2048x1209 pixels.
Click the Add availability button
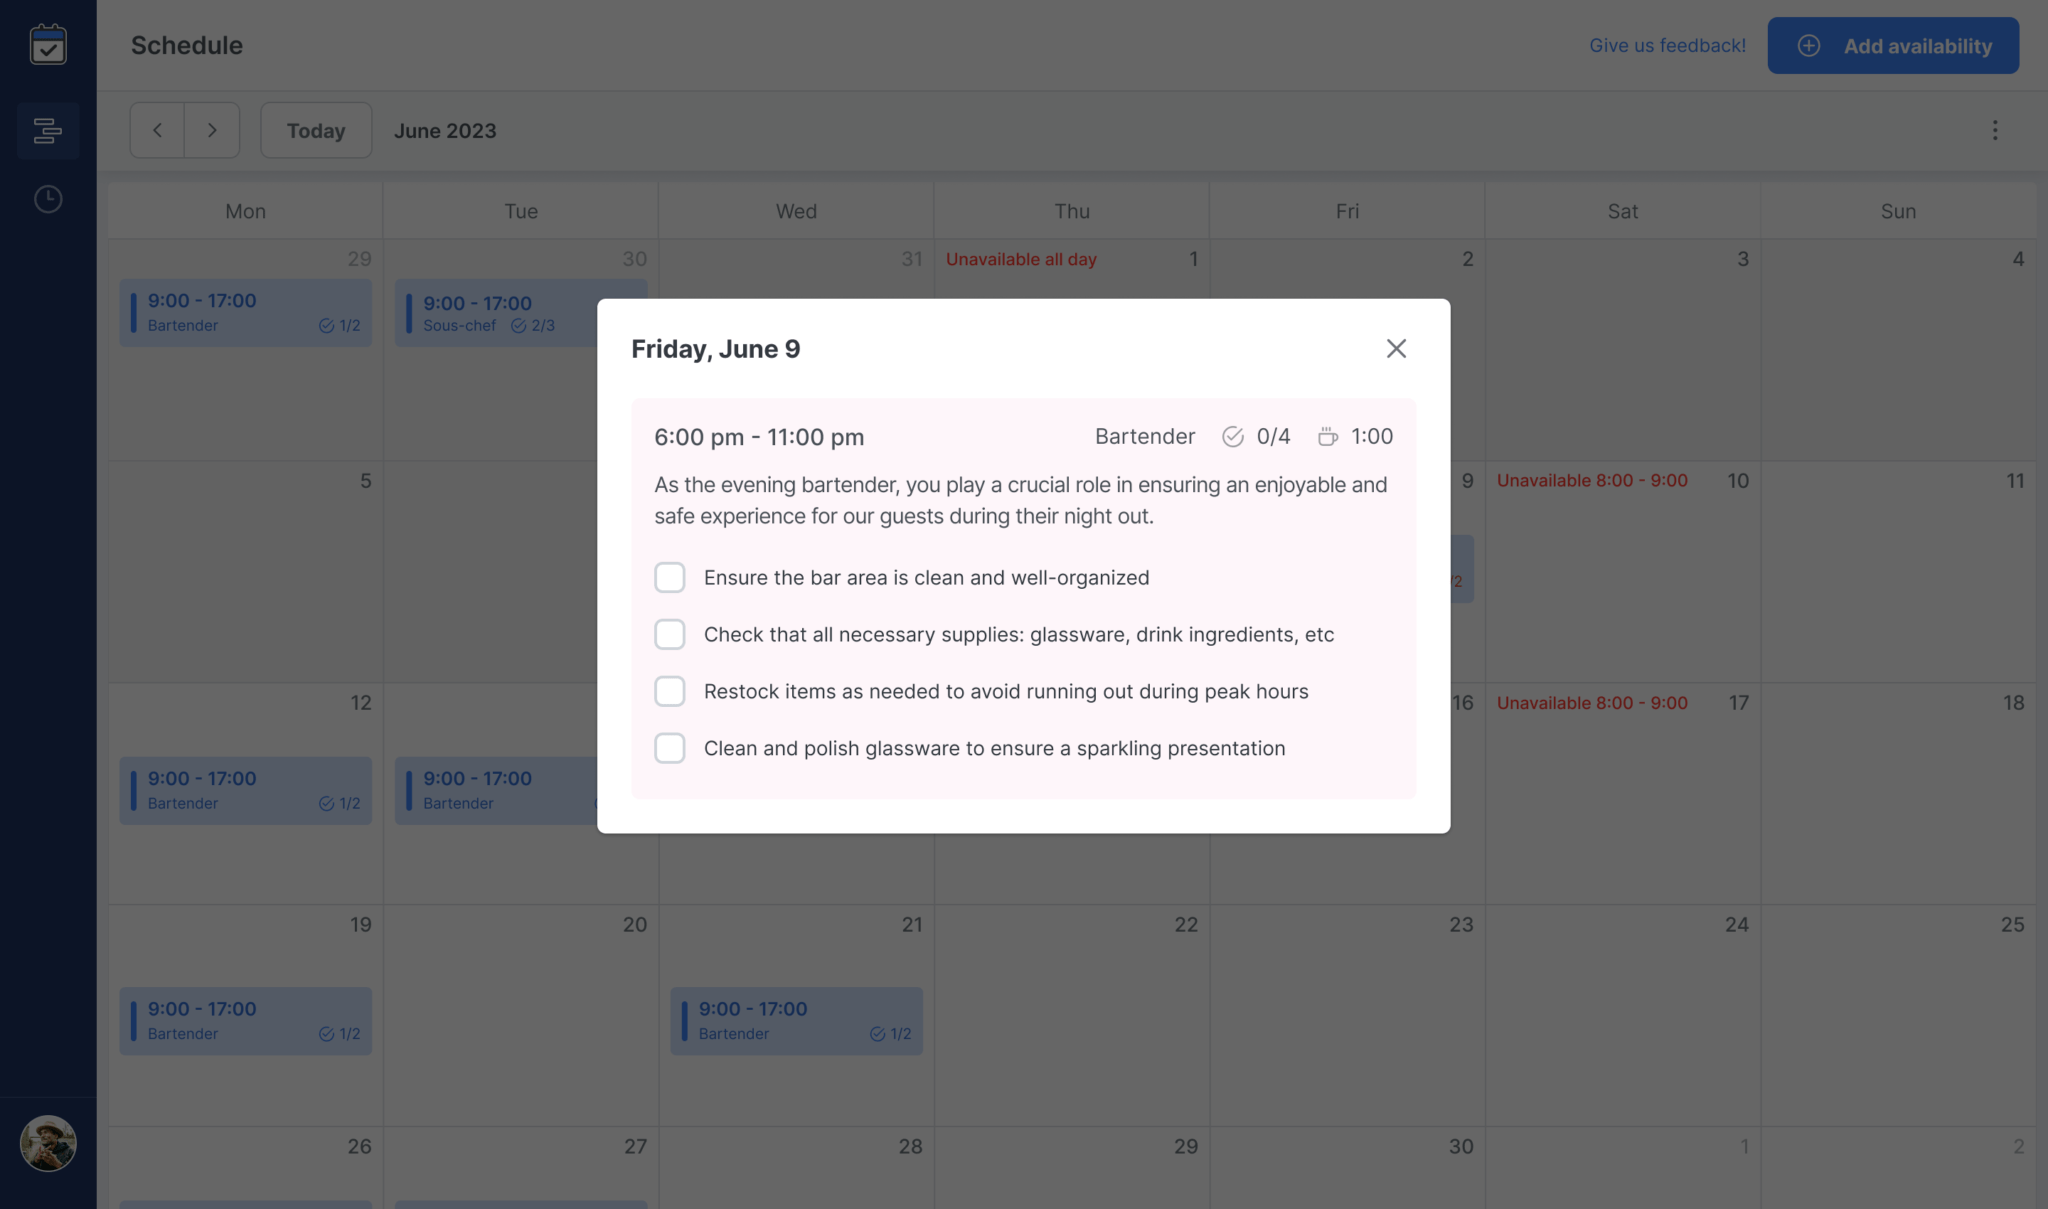click(1893, 45)
